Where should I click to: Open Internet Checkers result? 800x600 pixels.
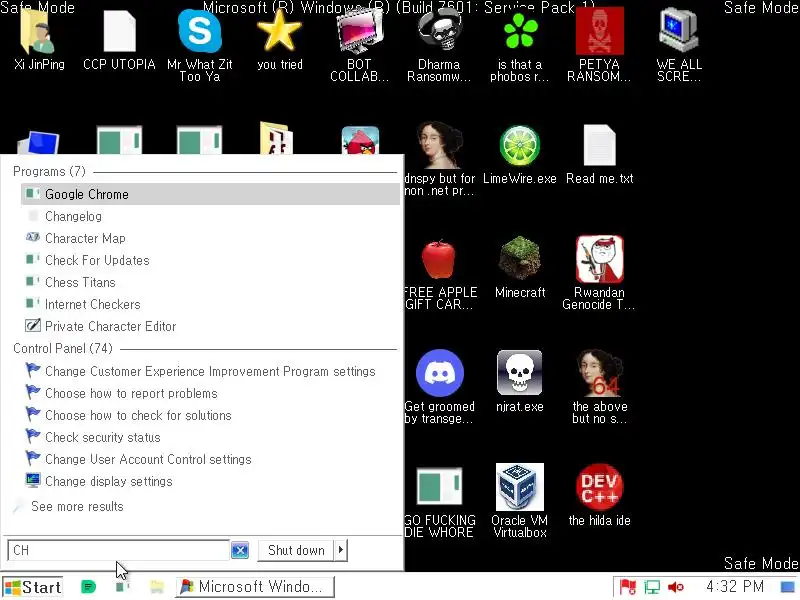[210, 304]
